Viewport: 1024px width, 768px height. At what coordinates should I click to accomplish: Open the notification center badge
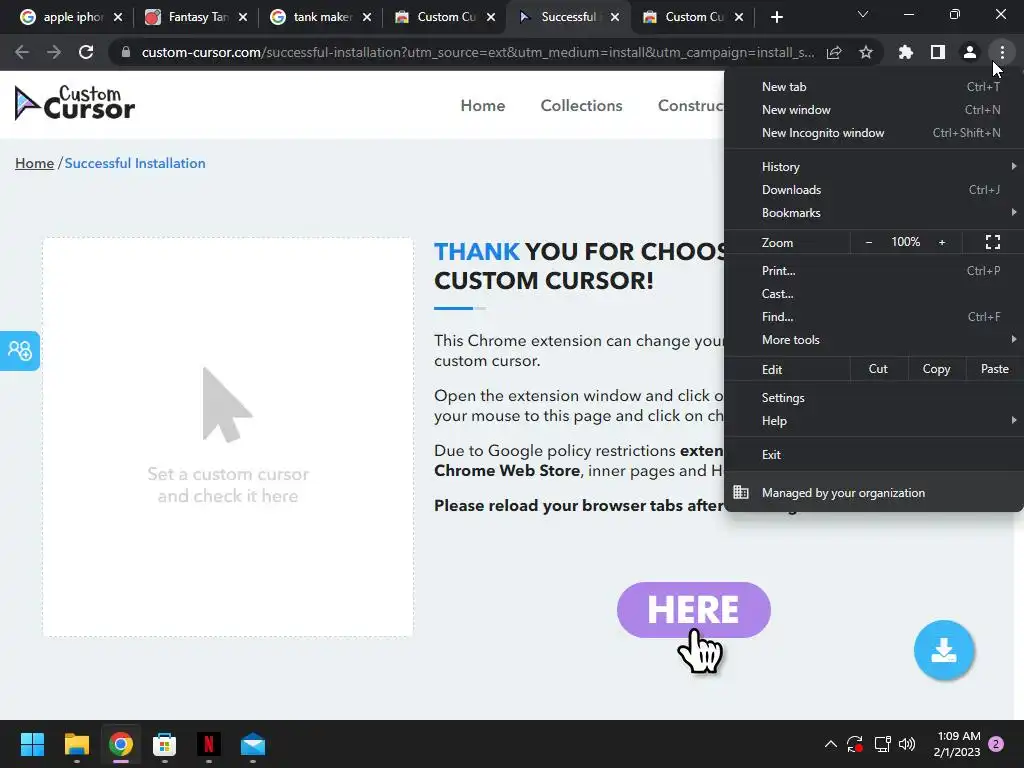tap(996, 744)
